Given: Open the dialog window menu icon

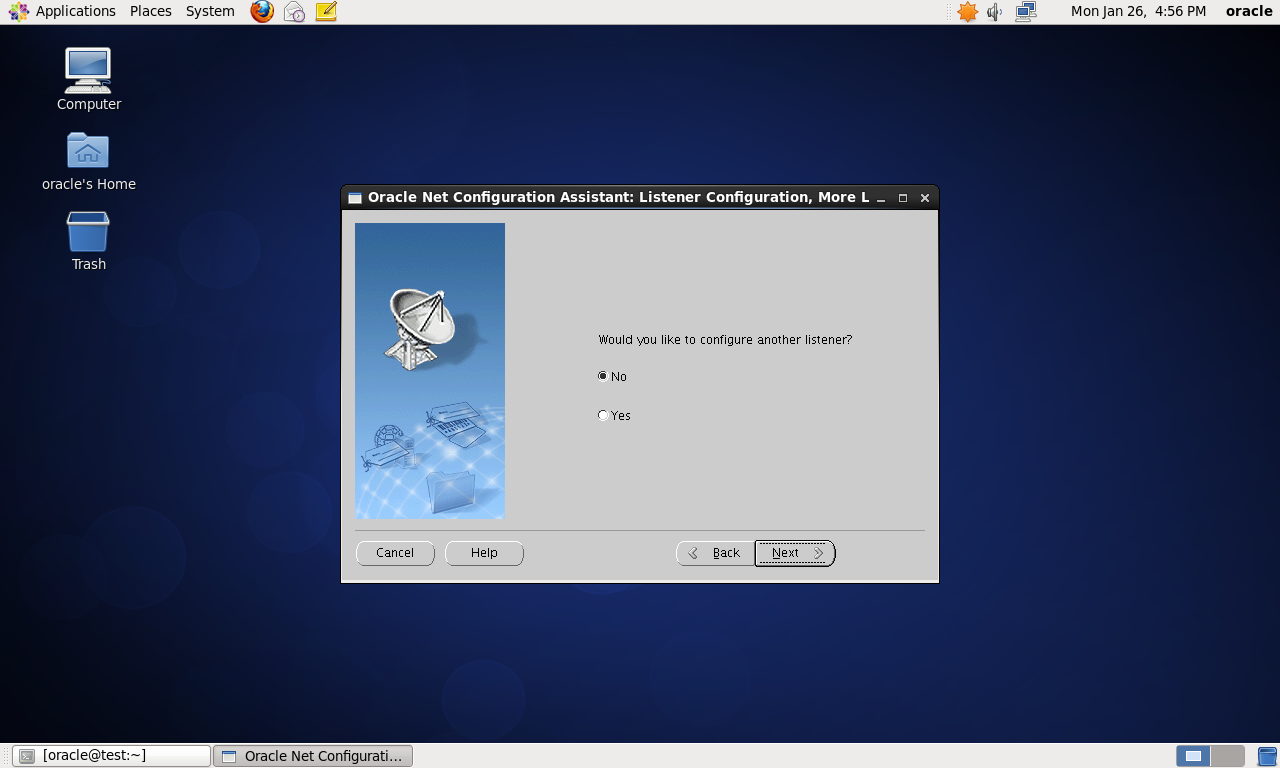Looking at the screenshot, I should (x=355, y=198).
